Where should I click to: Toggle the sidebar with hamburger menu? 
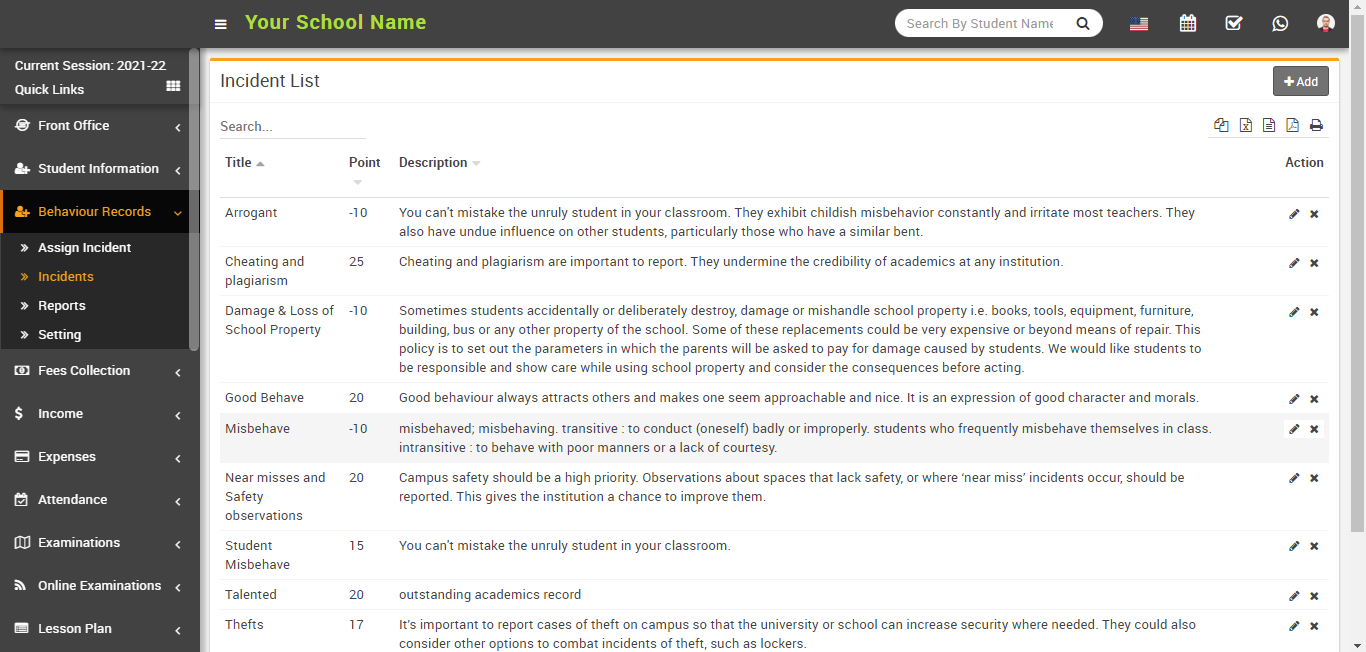coord(221,24)
